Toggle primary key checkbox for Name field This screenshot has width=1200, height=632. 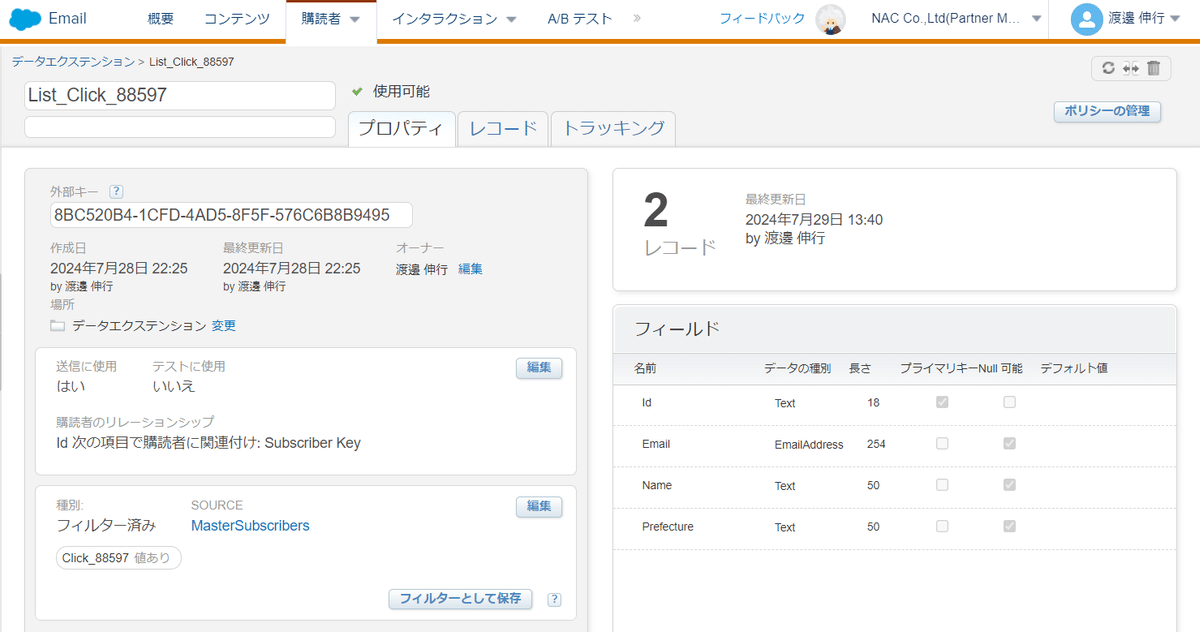coord(942,485)
